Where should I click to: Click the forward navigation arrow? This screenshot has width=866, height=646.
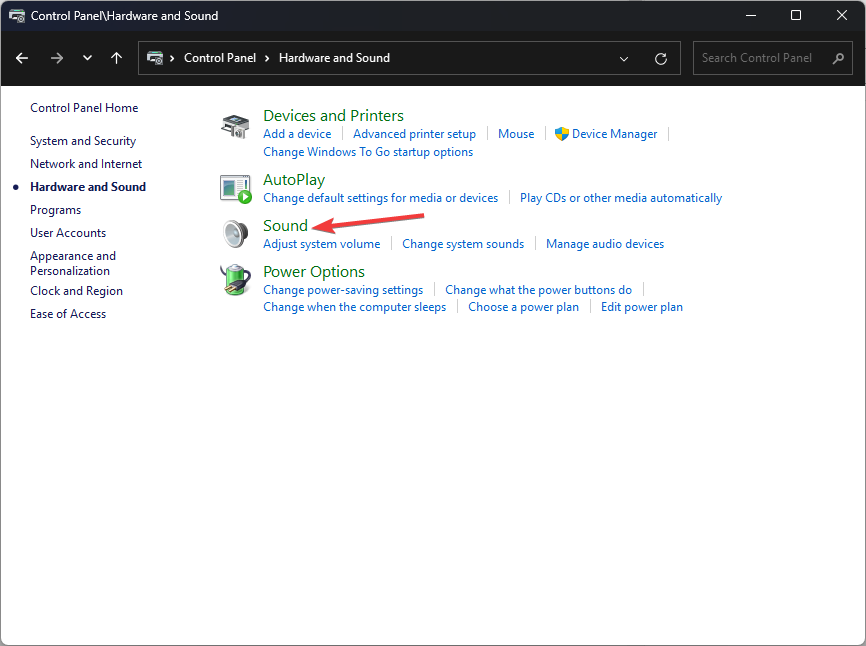pos(56,58)
